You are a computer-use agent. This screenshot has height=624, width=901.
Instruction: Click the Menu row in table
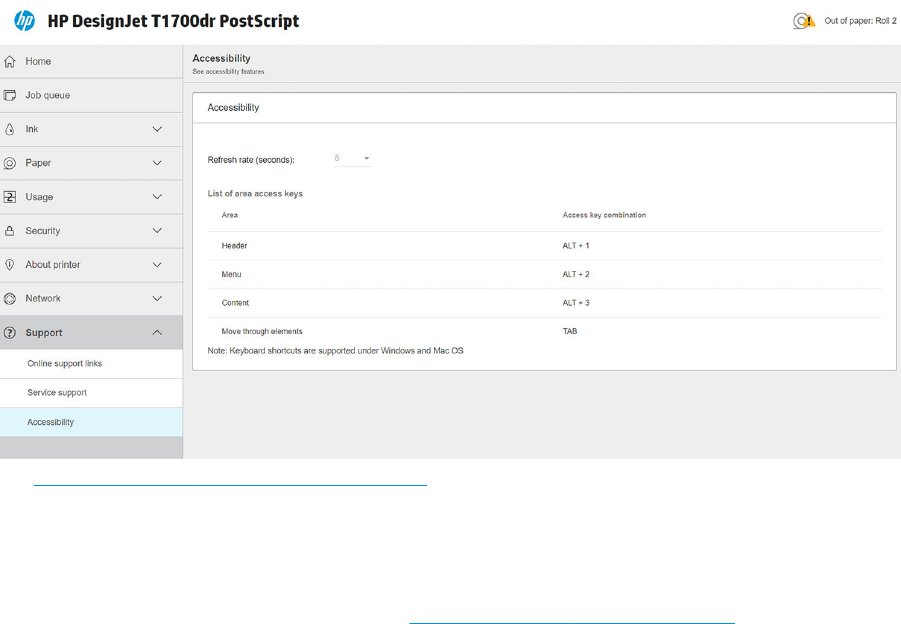(544, 275)
